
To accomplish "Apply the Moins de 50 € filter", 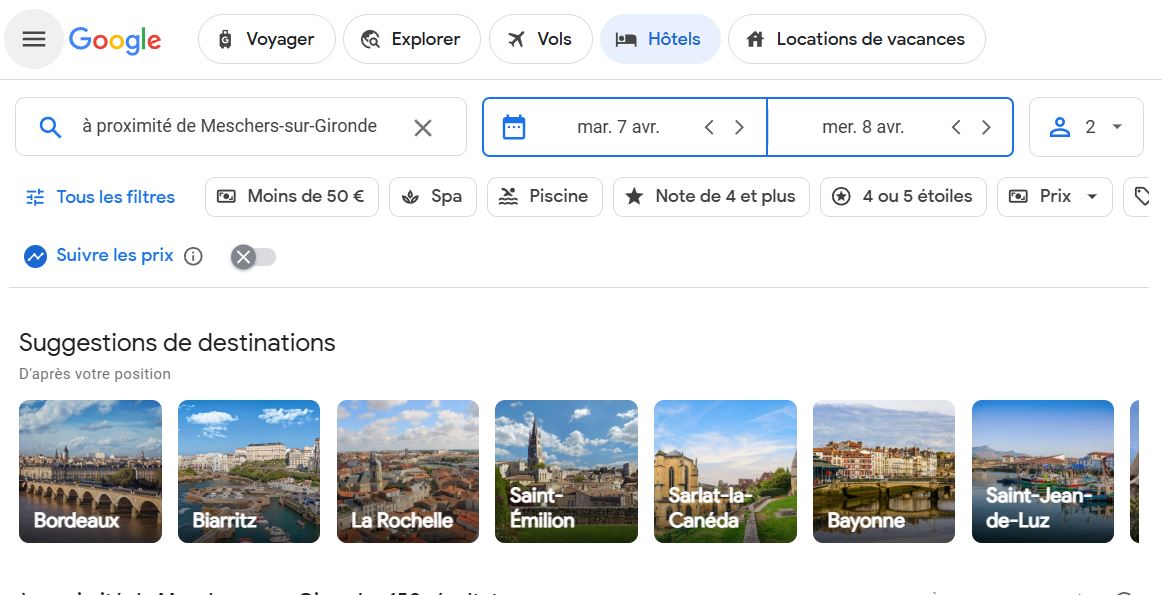I will pos(291,197).
